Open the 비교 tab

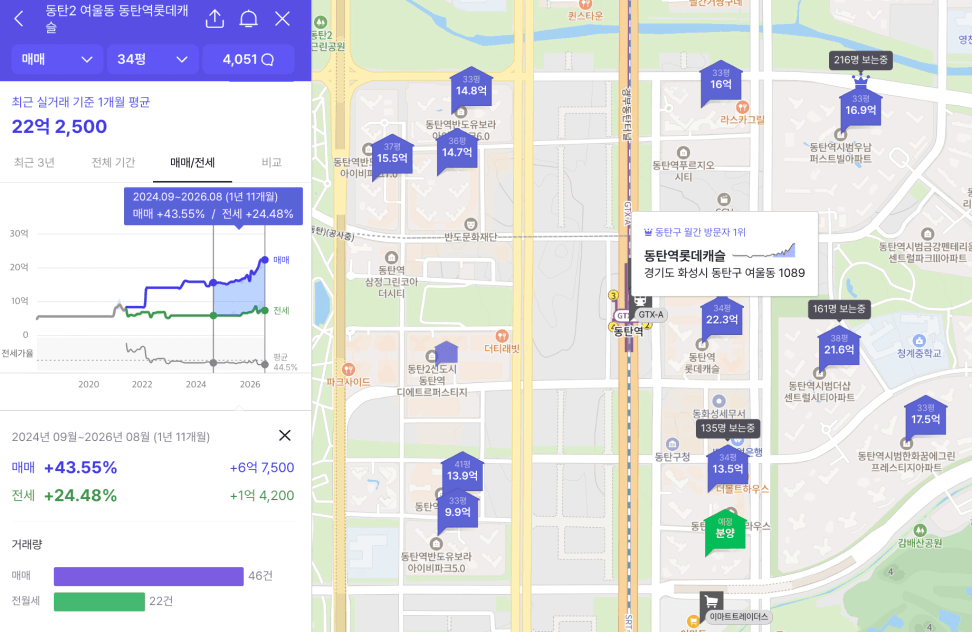tap(272, 162)
